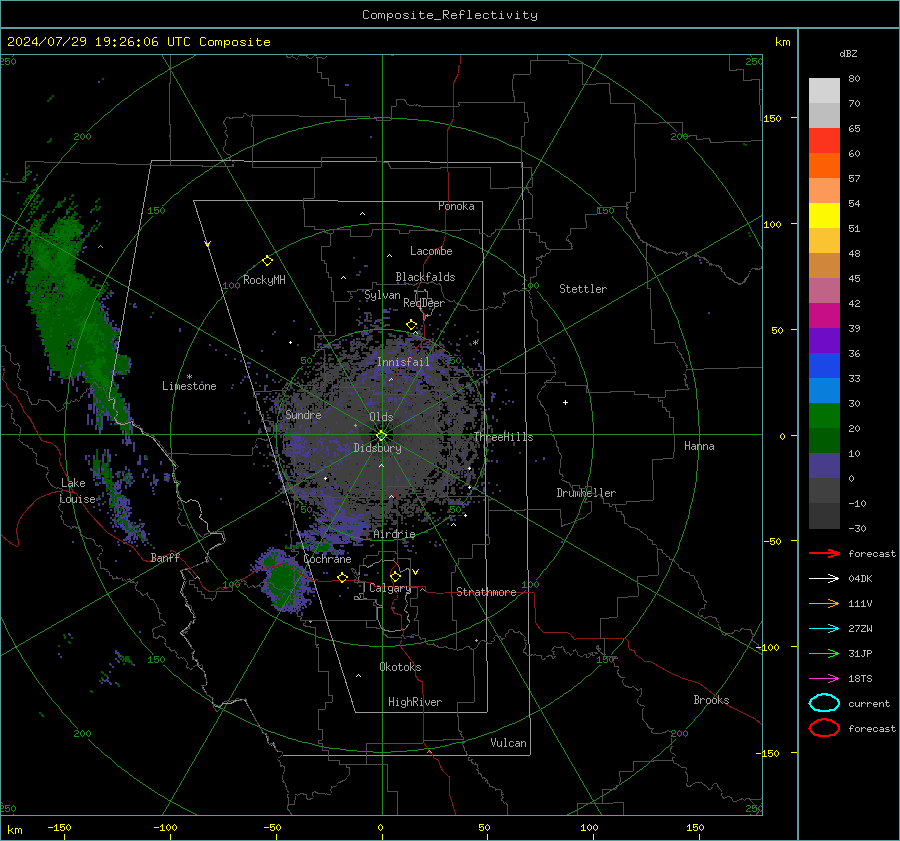
Task: Click the Banff label
Action: tap(165, 557)
